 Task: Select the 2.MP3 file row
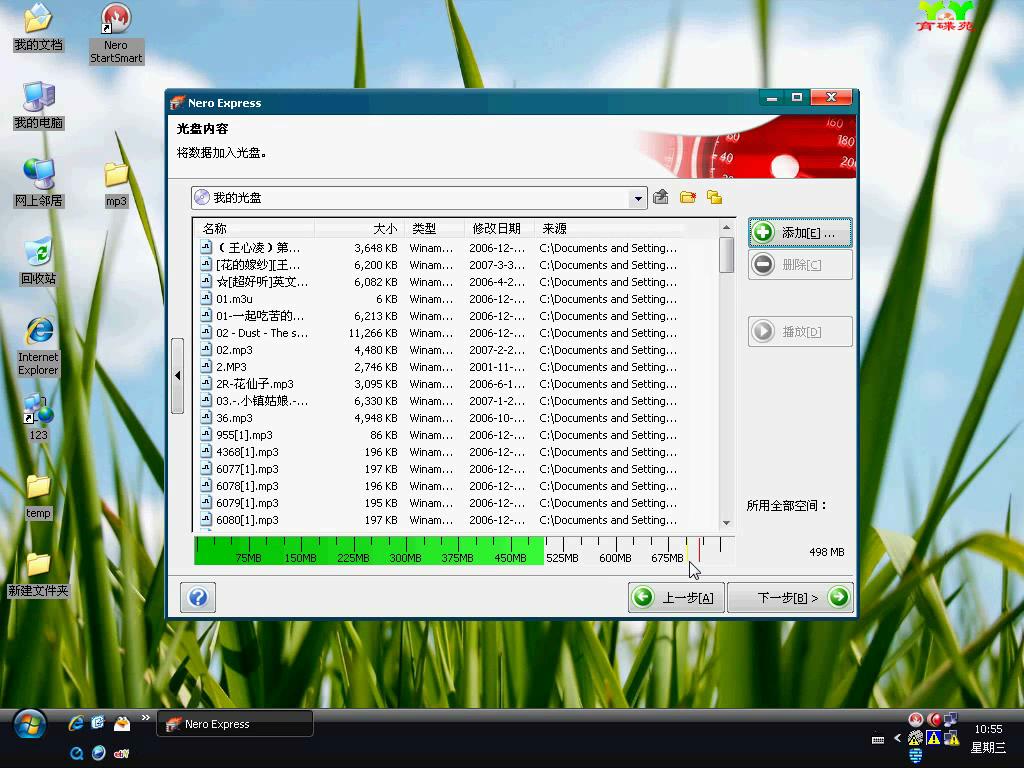coord(439,367)
